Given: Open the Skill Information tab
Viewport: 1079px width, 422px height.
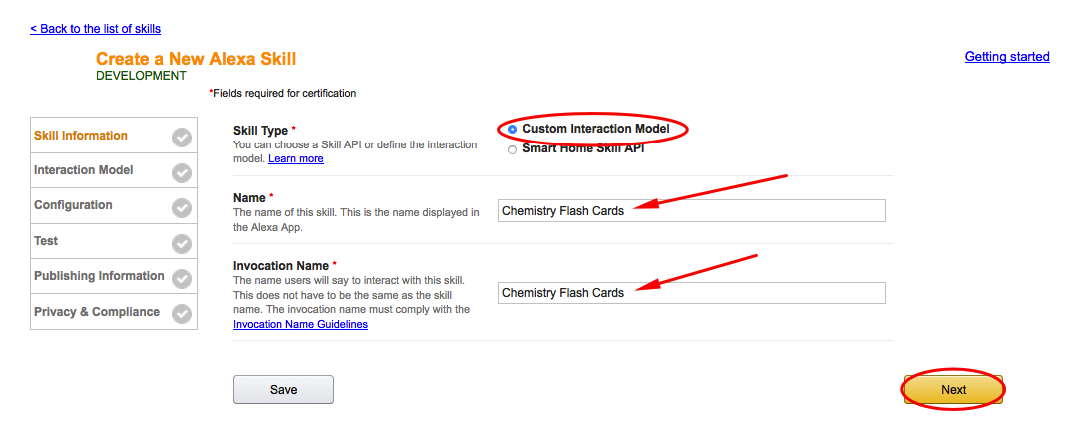Looking at the screenshot, I should click(81, 136).
